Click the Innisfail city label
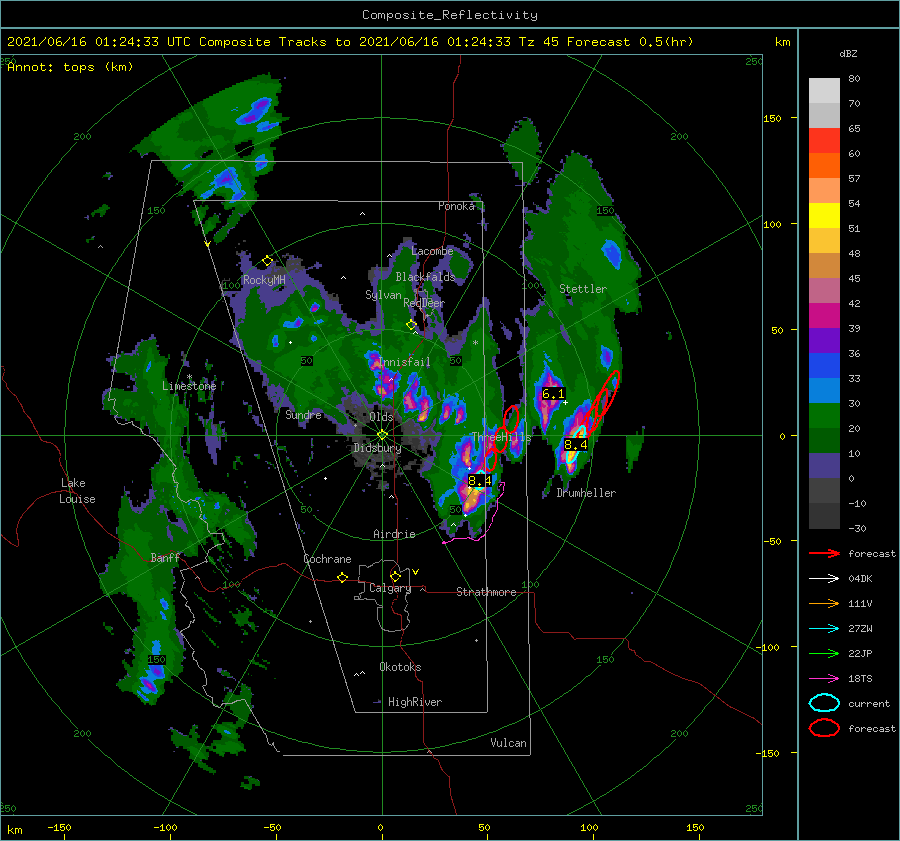 tap(404, 362)
